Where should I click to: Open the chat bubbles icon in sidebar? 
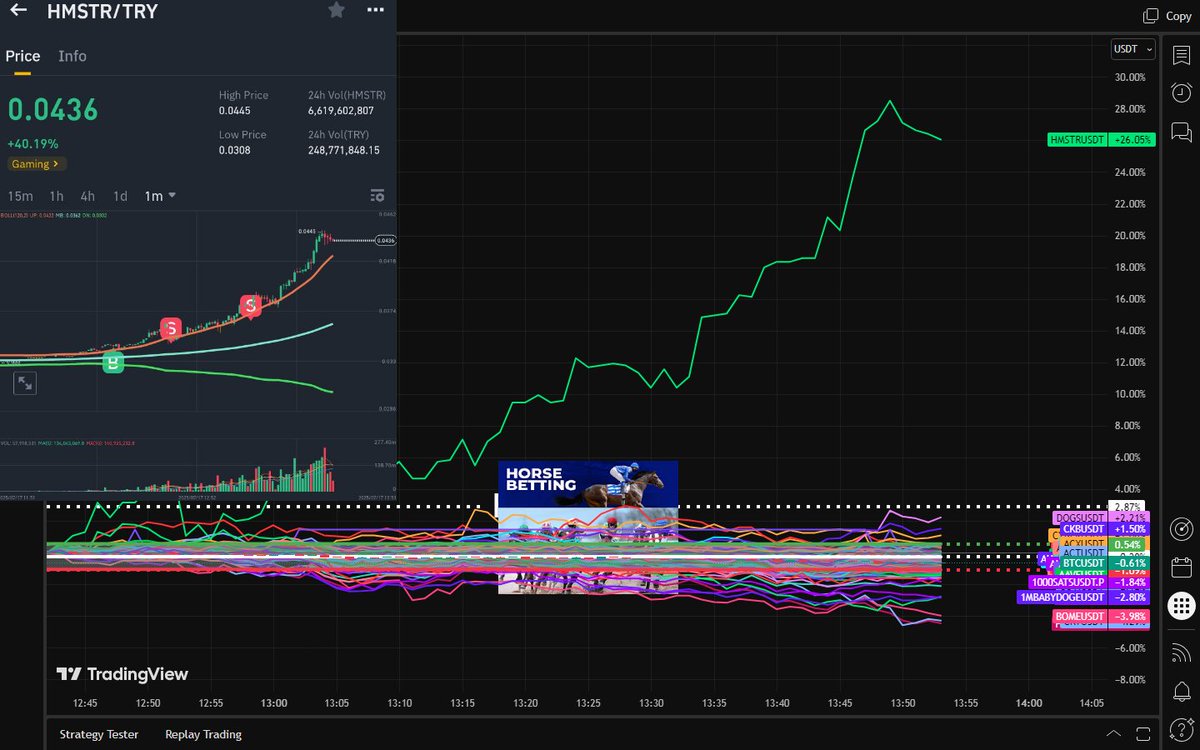1180,131
